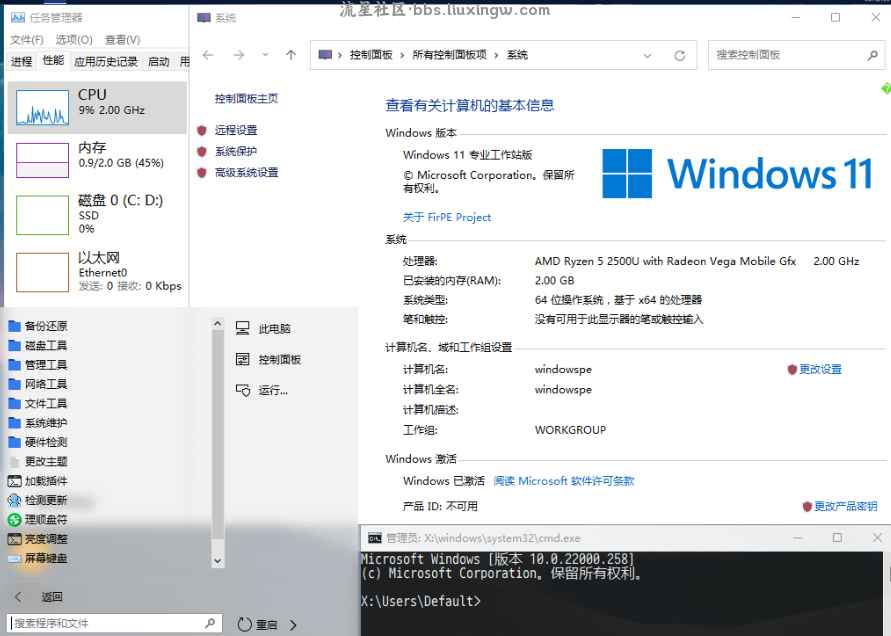Select the 内存 memory graph in Task Manager

43,160
